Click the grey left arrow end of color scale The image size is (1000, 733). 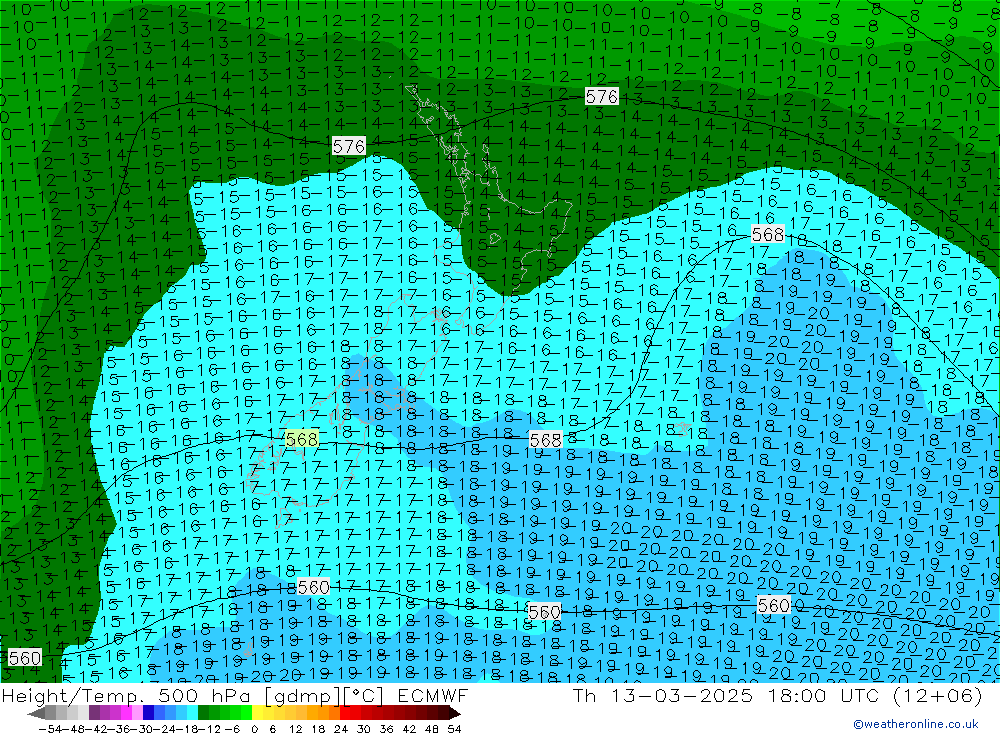tap(36, 713)
